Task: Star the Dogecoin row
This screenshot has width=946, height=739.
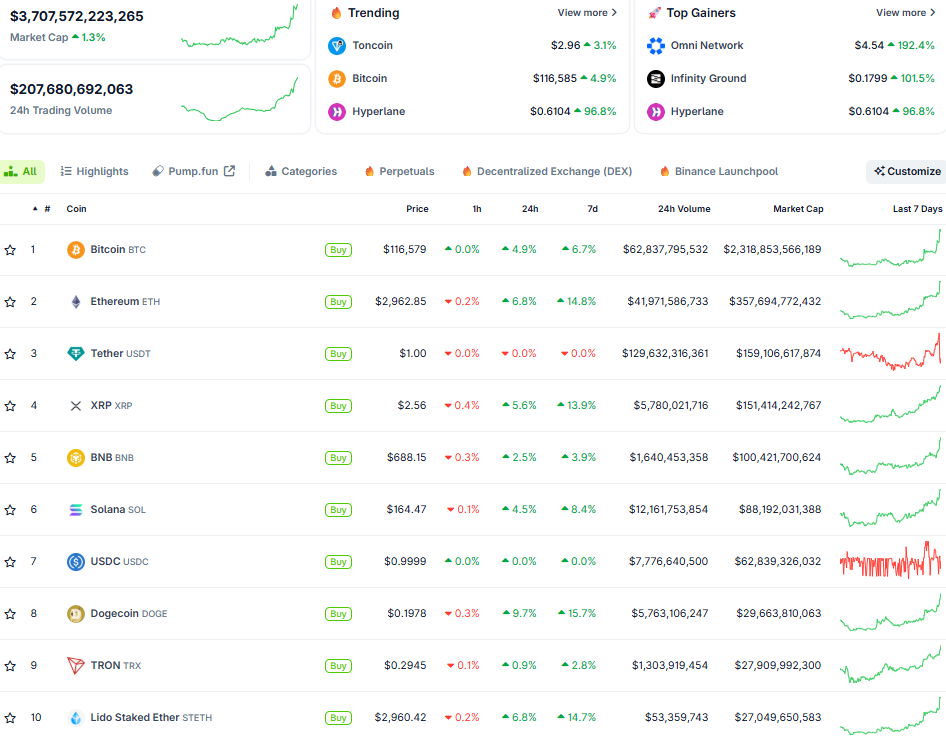Action: (12, 613)
